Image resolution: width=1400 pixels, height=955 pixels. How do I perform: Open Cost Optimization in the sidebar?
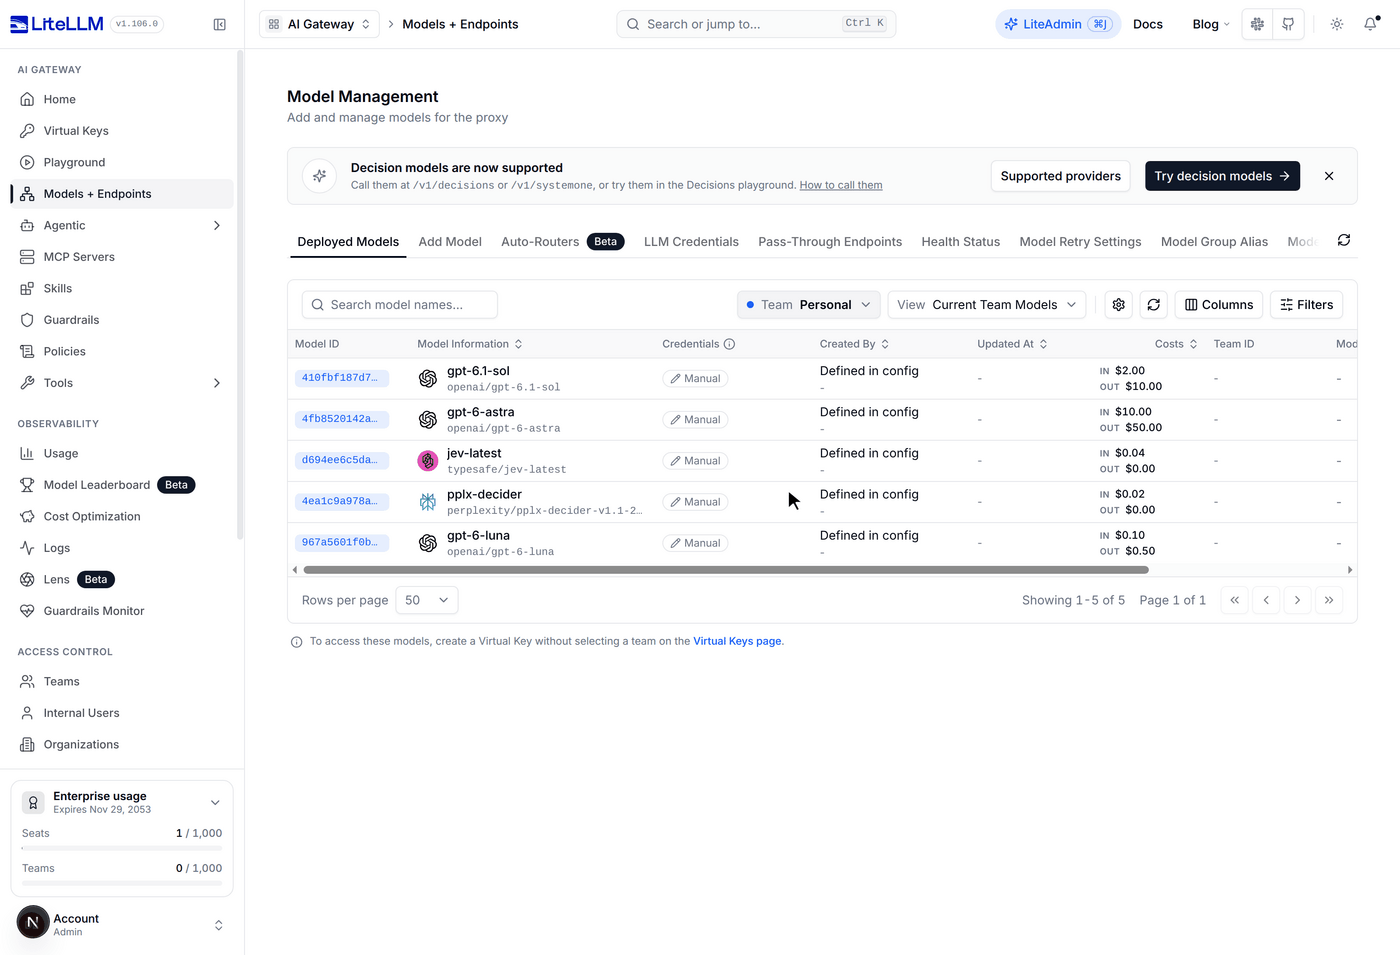[x=122, y=516]
